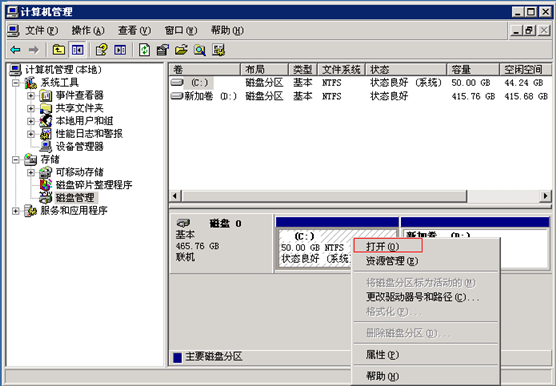The image size is (556, 386).
Task: Select 计算机管理(本地) root tree item
Action: (x=63, y=69)
